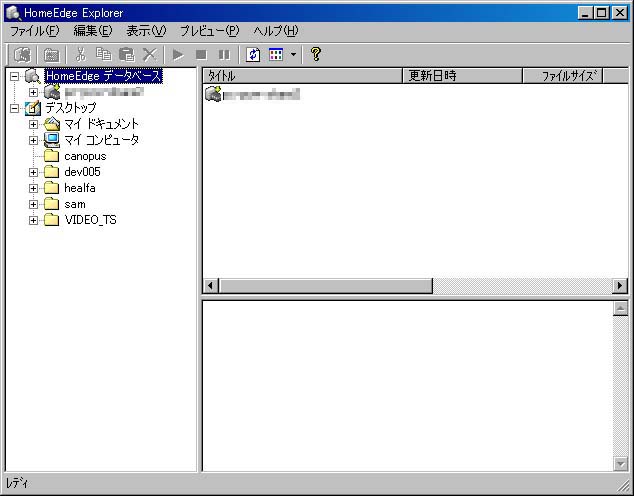This screenshot has height=496, width=634.
Task: Click the sam folder icon
Action: click(51, 204)
